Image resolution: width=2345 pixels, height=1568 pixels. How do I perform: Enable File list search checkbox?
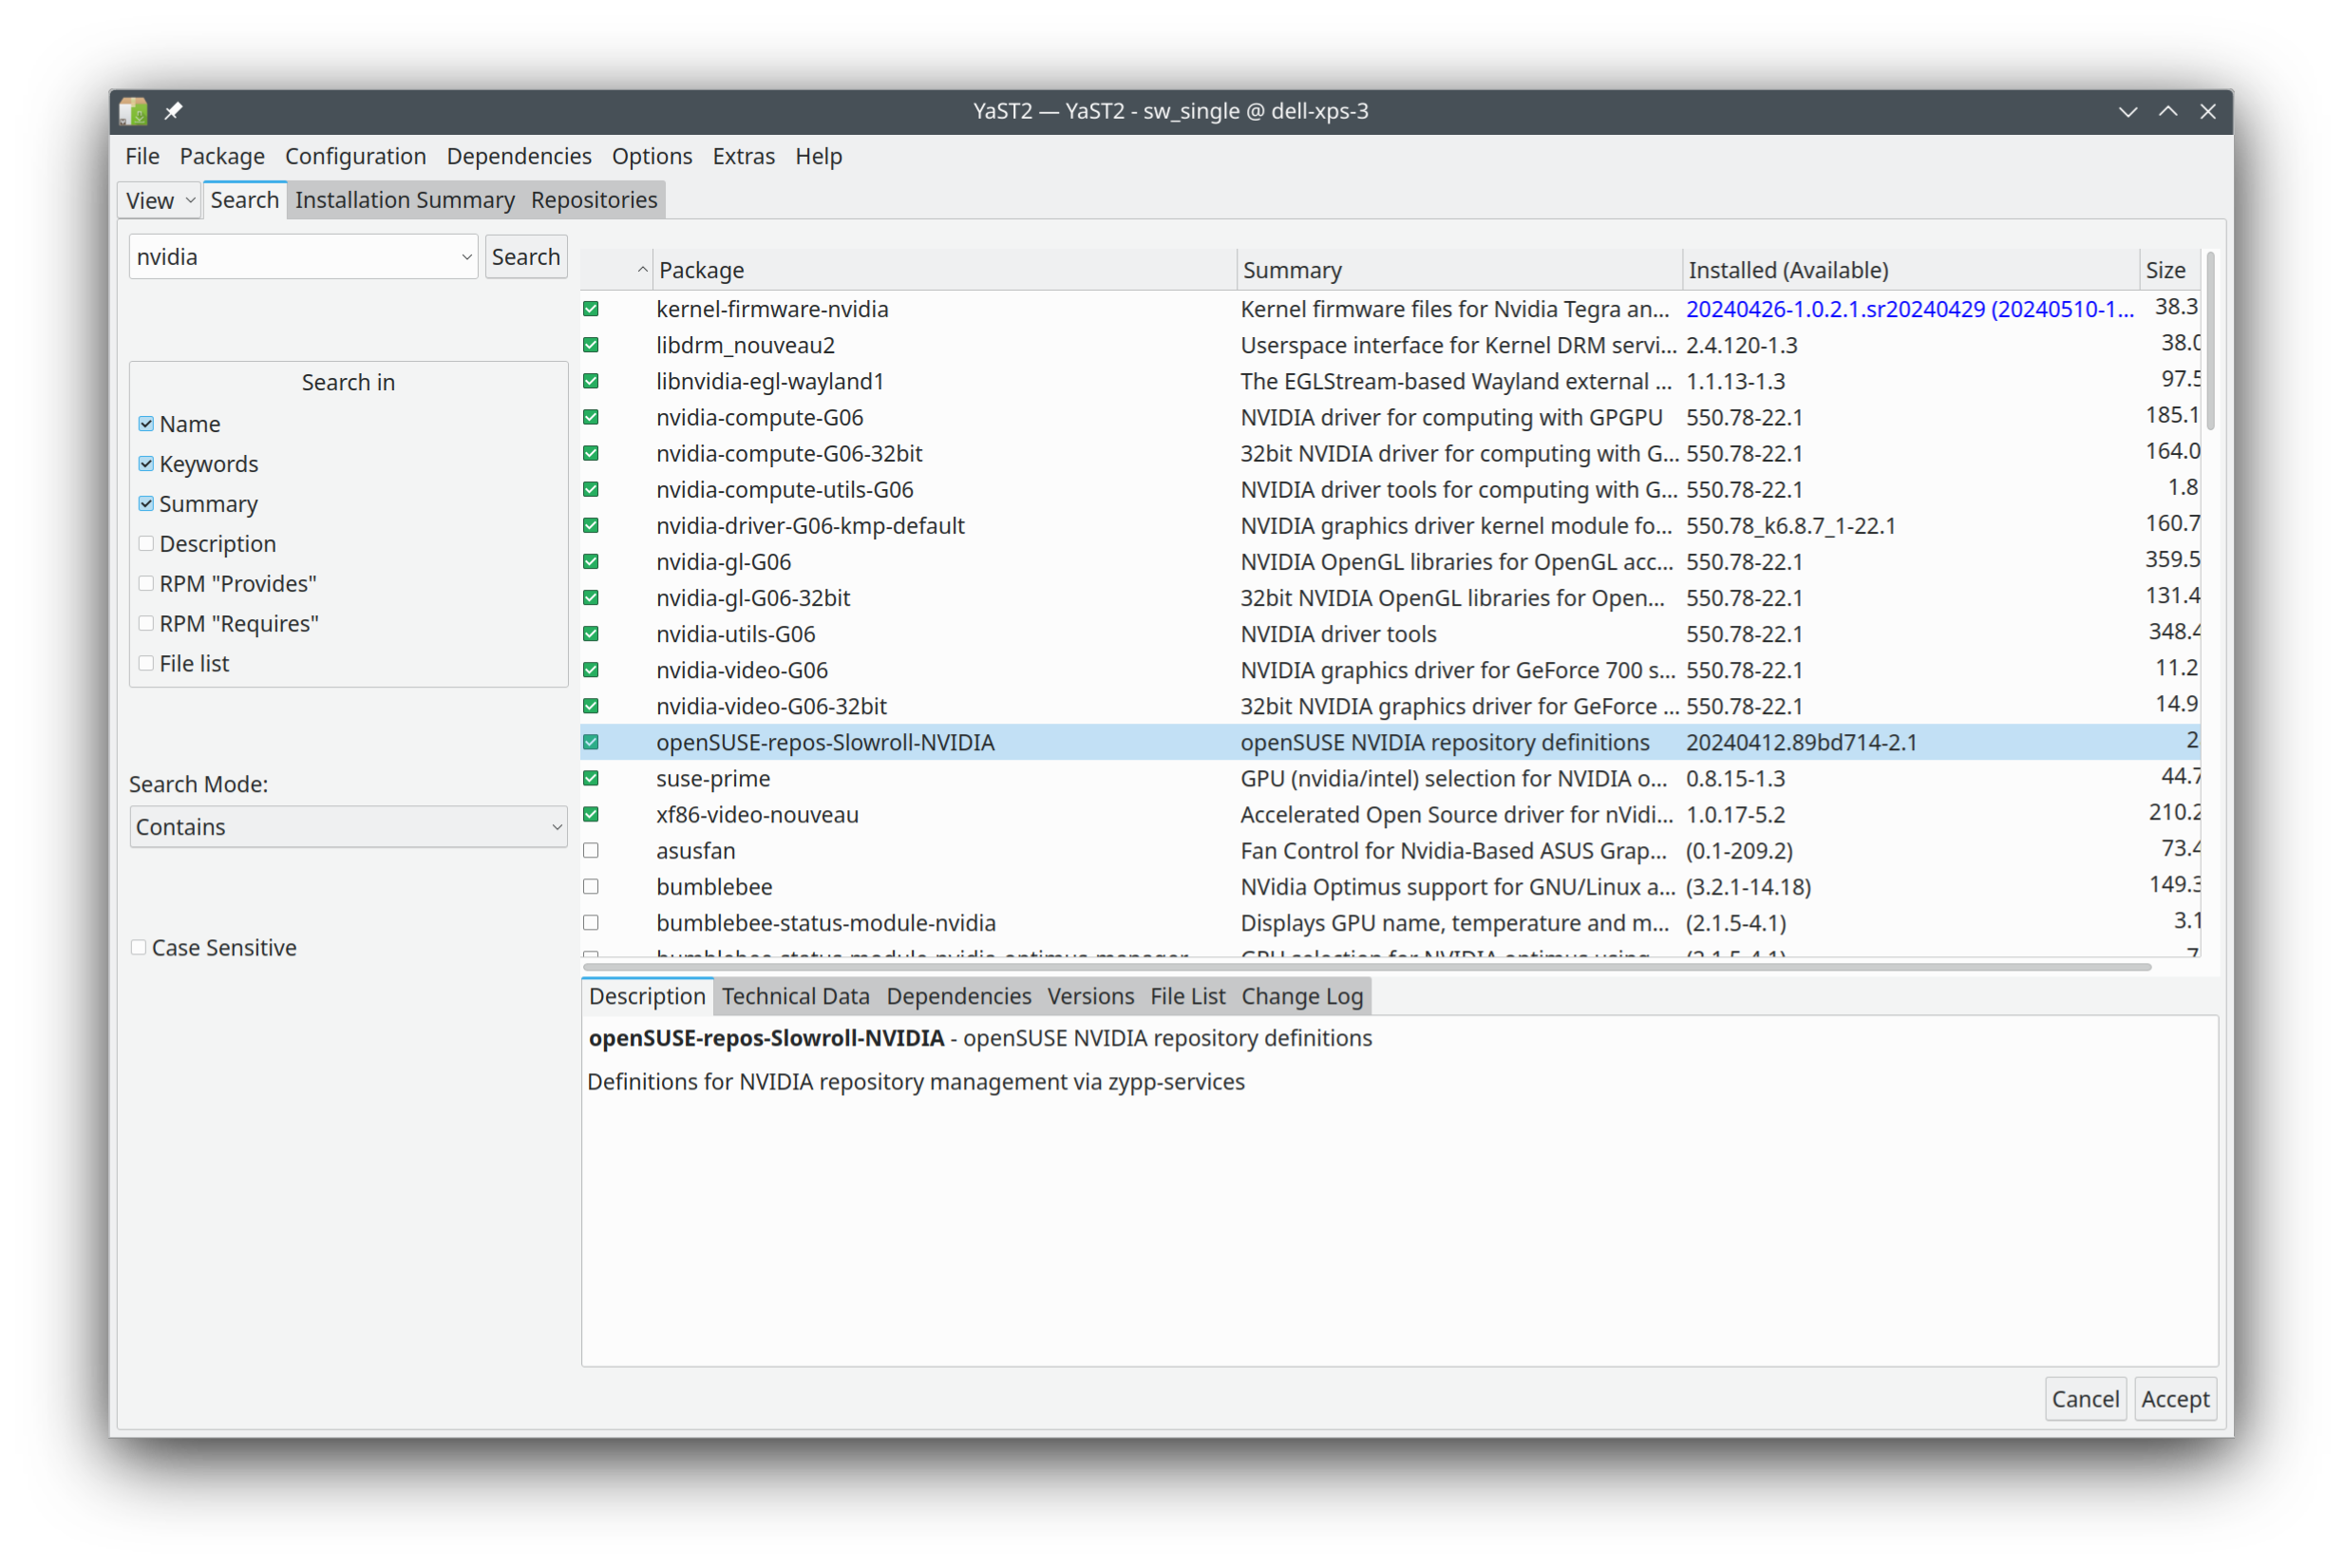pyautogui.click(x=146, y=664)
